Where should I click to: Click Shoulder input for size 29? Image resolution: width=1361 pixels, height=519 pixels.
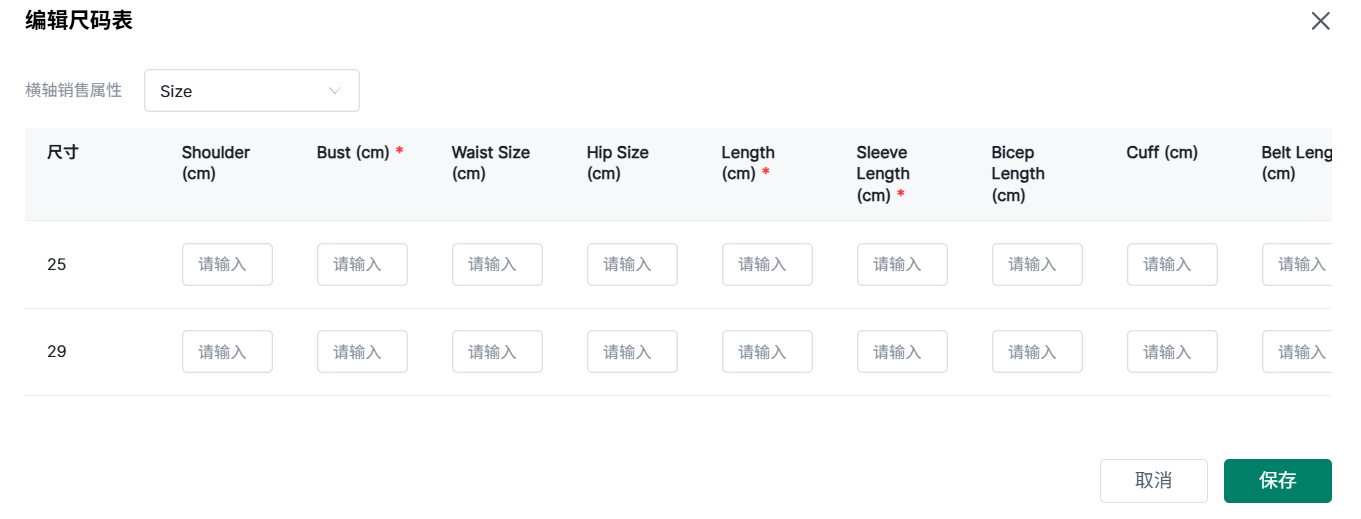227,352
